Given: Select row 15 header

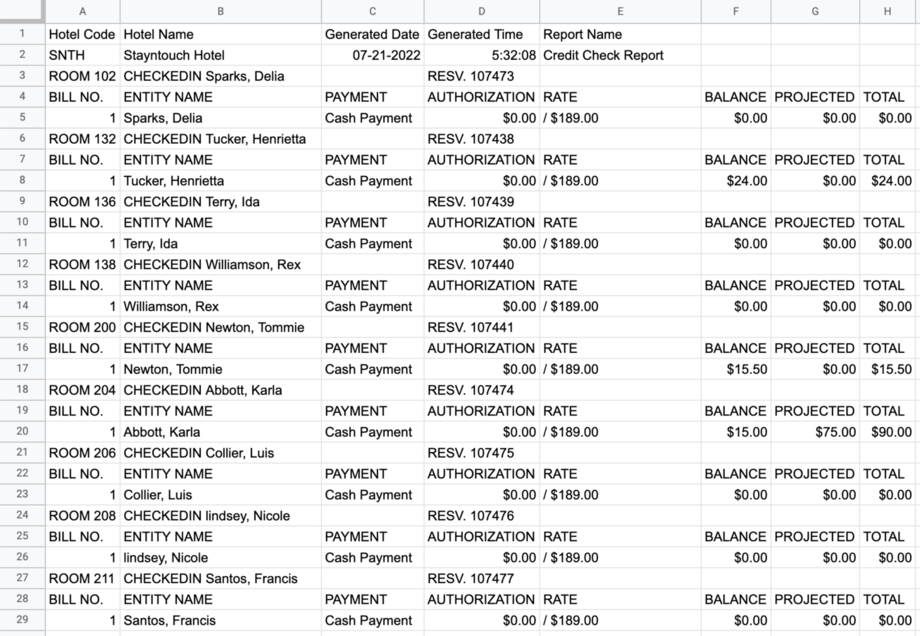Looking at the screenshot, I should tap(22, 327).
